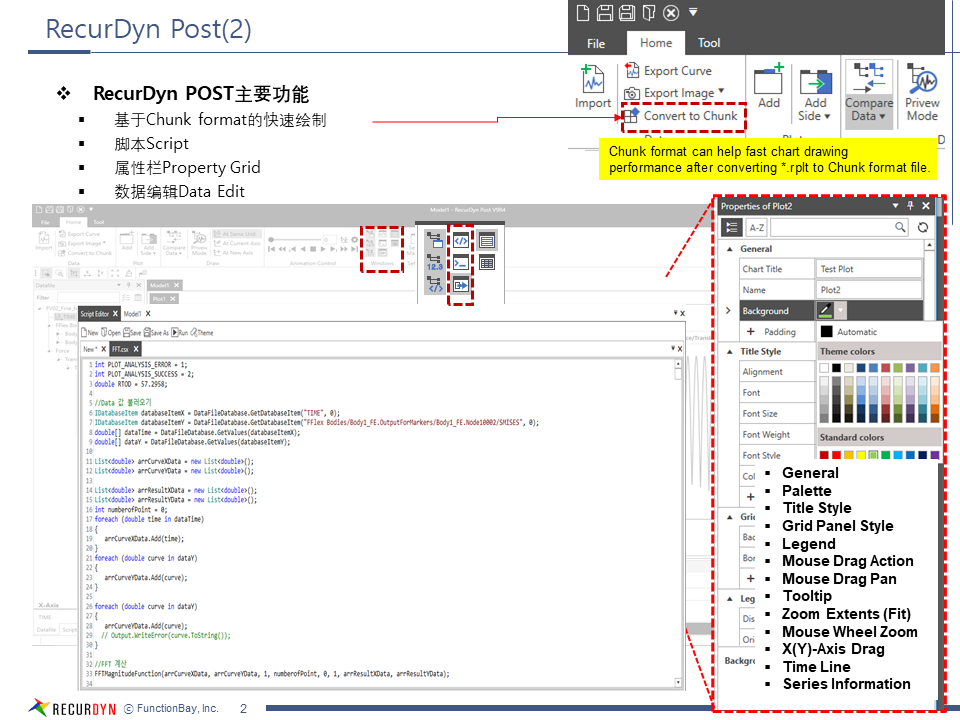
Task: Open the Export Image dropdown
Action: point(721,92)
